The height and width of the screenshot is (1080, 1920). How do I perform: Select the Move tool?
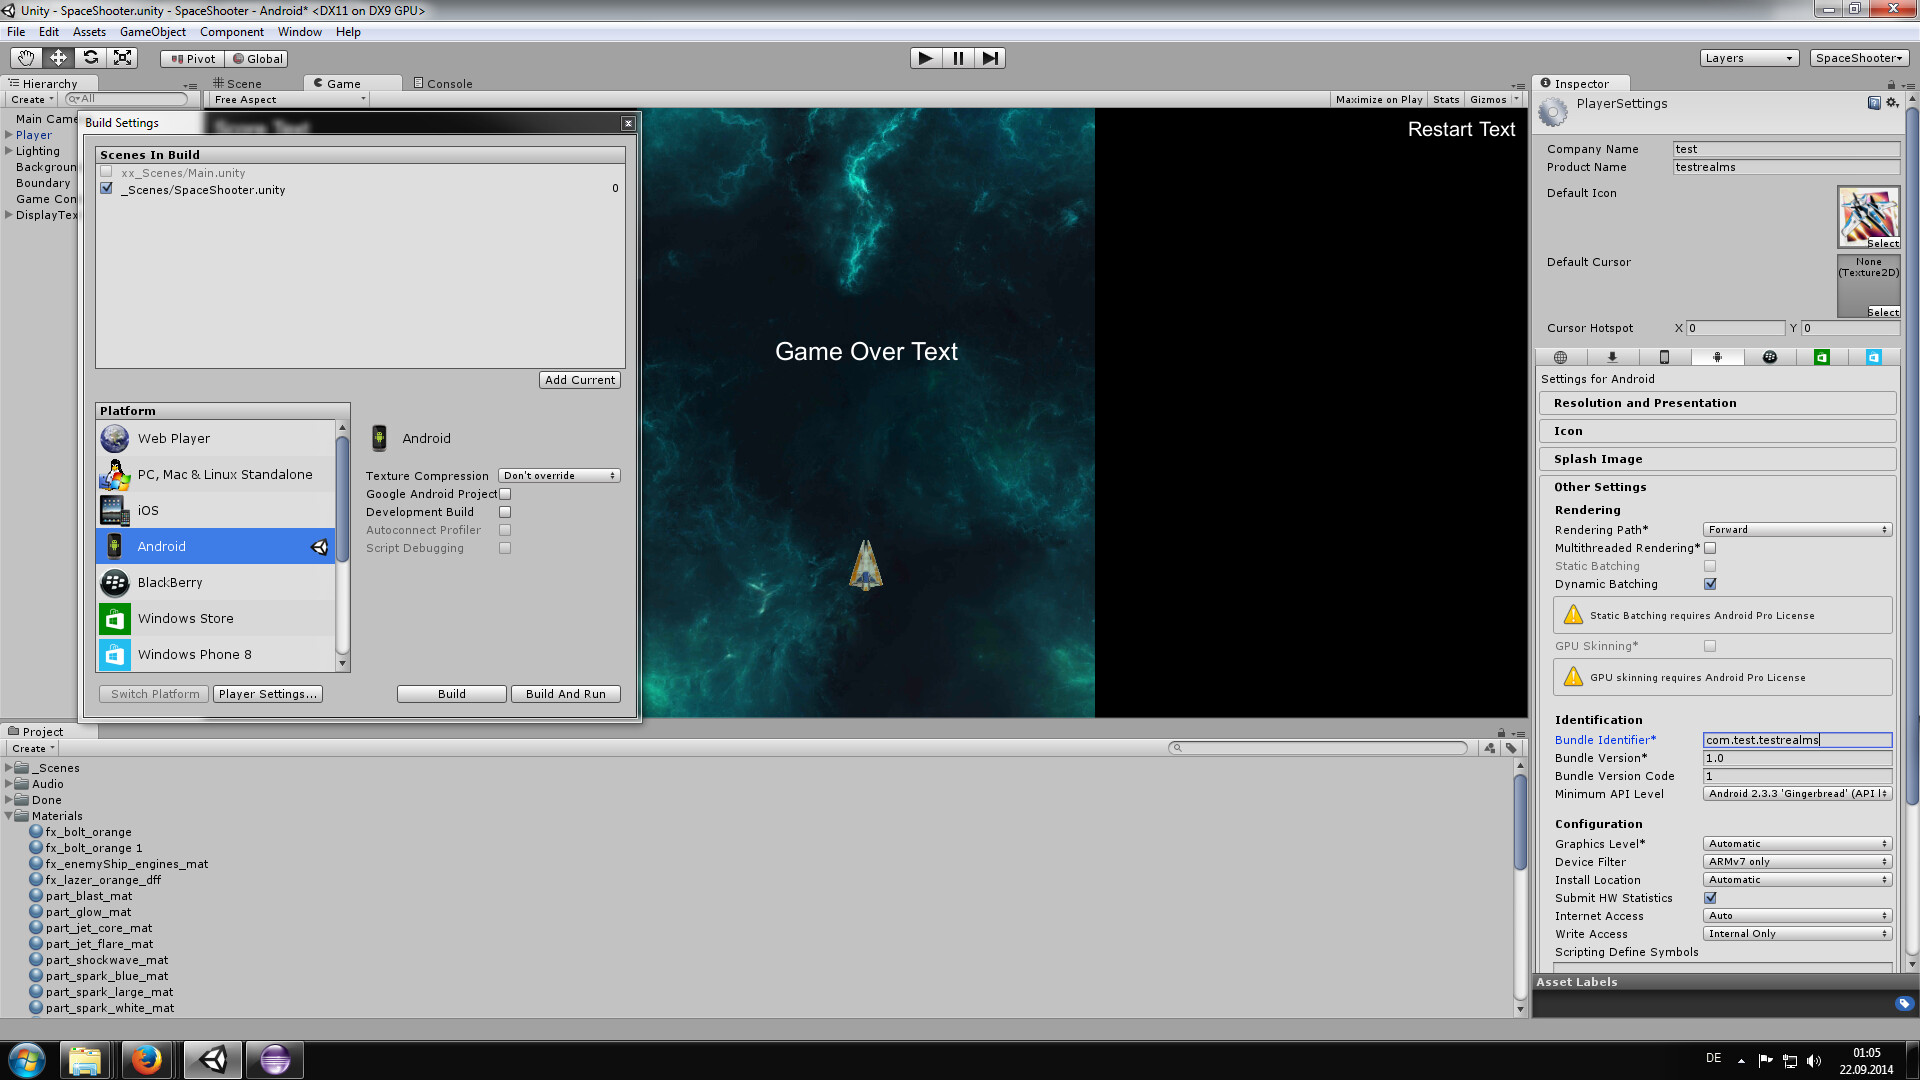pos(57,57)
